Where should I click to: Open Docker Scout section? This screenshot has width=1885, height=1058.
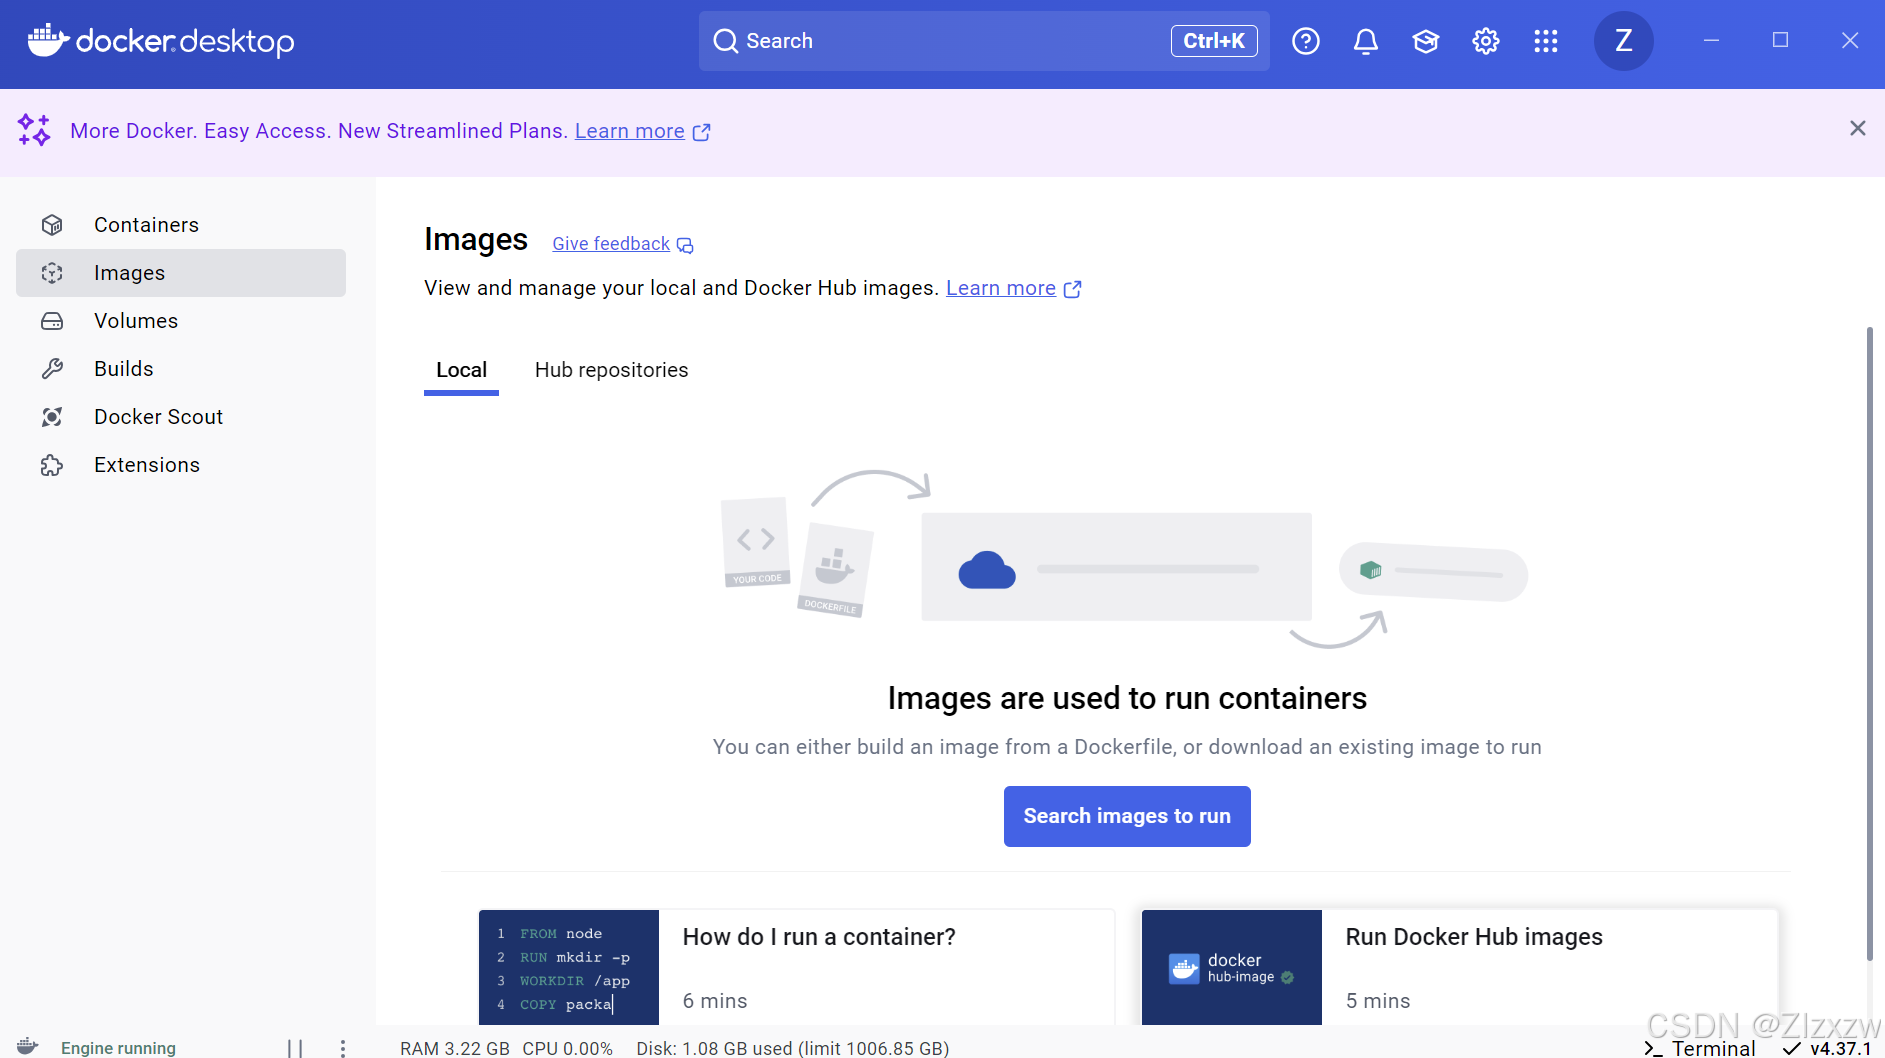[181, 417]
